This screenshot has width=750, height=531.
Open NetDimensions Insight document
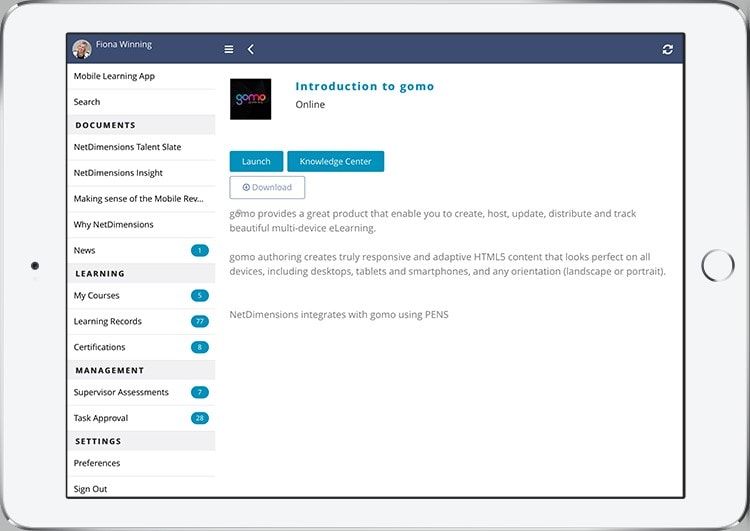pyautogui.click(x=142, y=173)
